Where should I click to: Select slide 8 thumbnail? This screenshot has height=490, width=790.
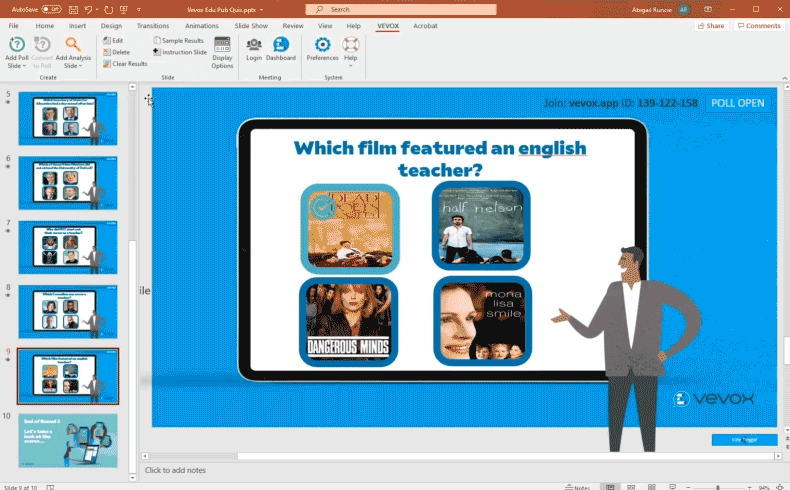point(68,312)
